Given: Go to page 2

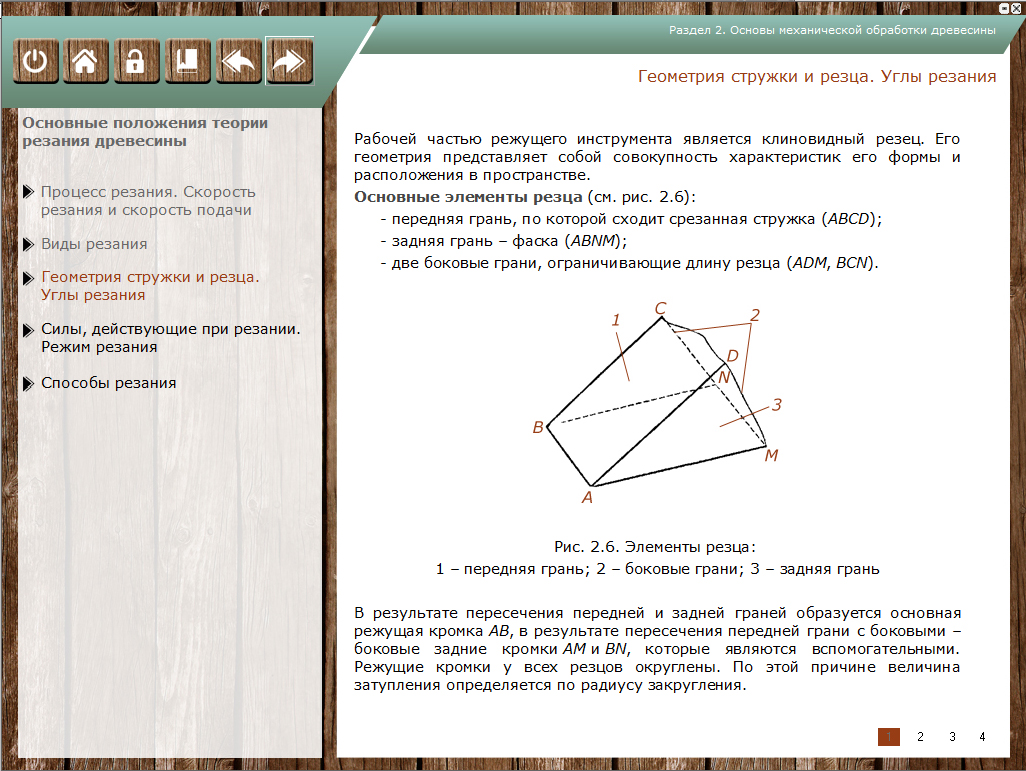Looking at the screenshot, I should (x=920, y=737).
